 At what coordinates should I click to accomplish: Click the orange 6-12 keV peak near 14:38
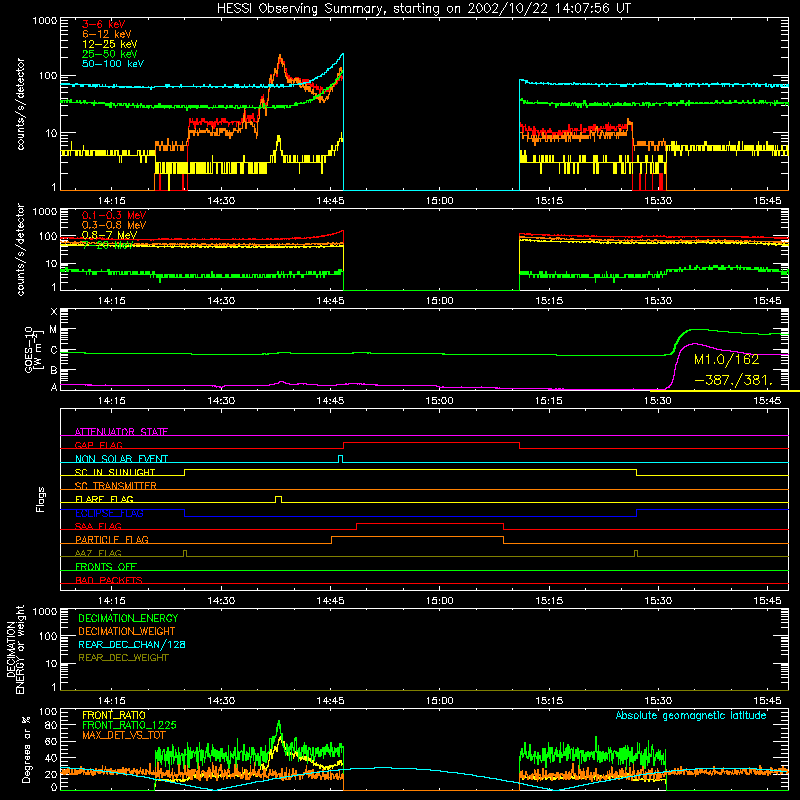pyautogui.click(x=280, y=57)
